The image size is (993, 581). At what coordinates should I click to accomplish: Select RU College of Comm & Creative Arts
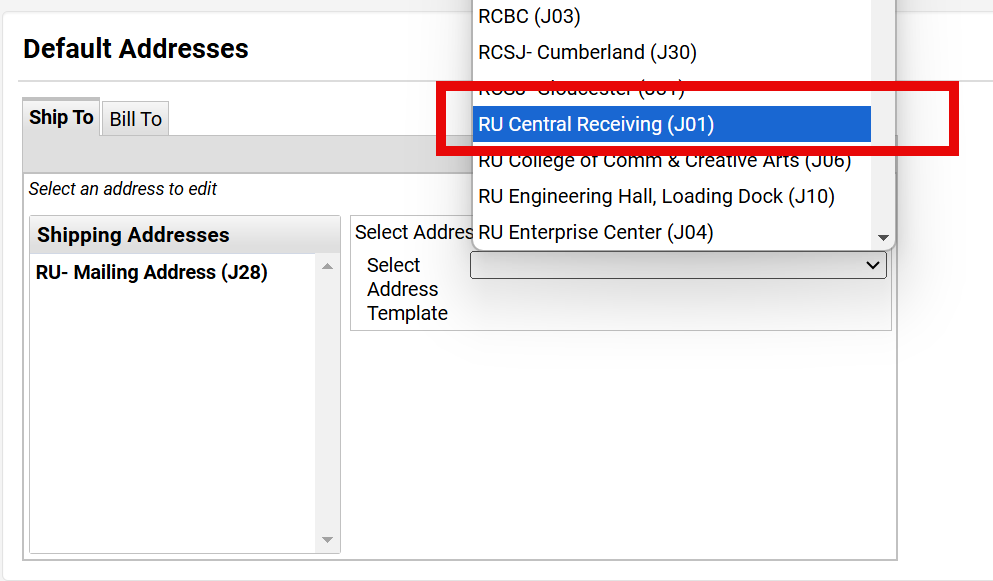tap(664, 160)
